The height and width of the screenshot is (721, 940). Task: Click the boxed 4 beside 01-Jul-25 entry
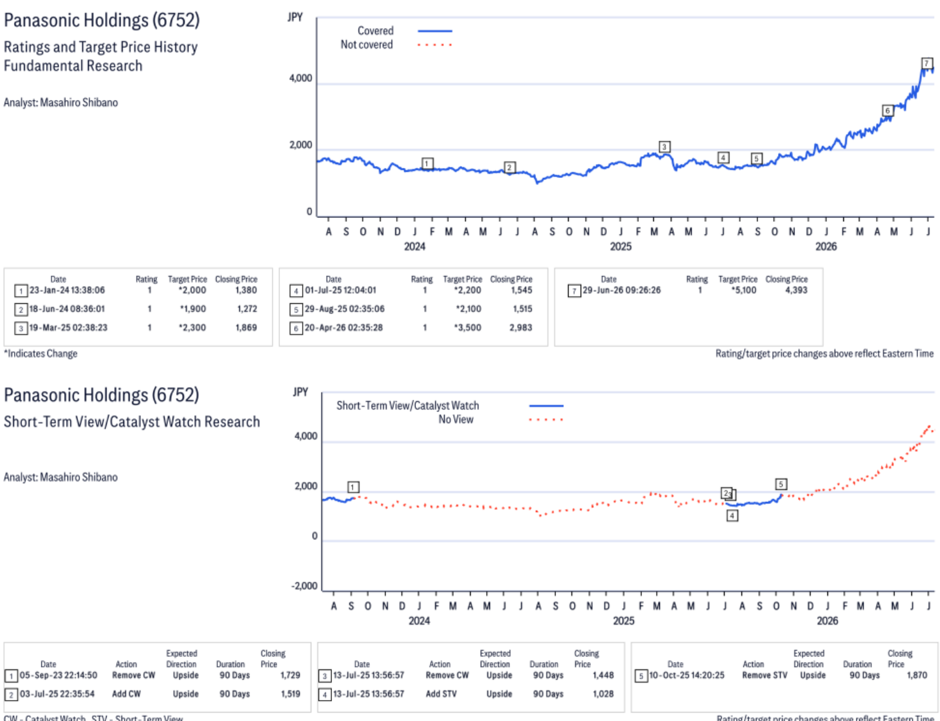pyautogui.click(x=296, y=291)
